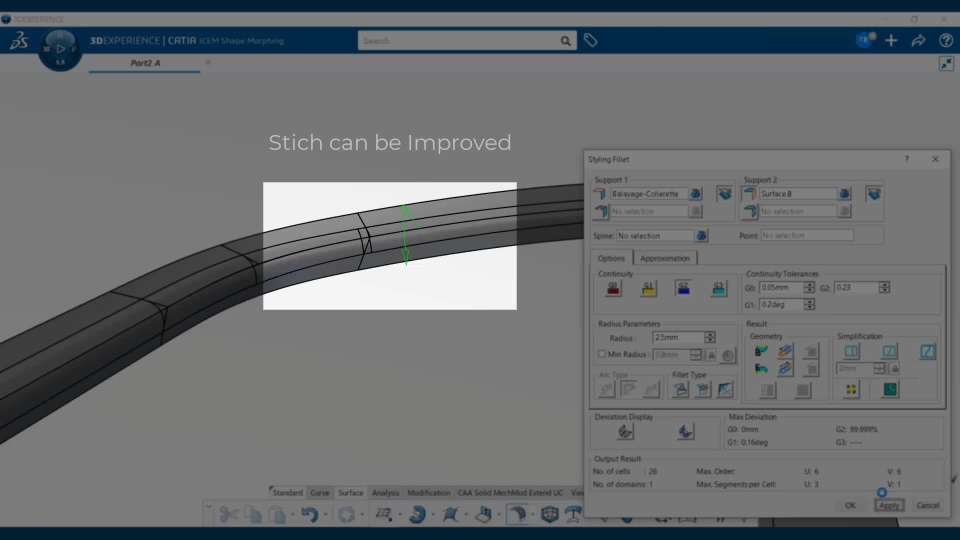Open CAA Solid MechMod Extend UC tab
Image resolution: width=960 pixels, height=540 pixels.
pos(510,493)
